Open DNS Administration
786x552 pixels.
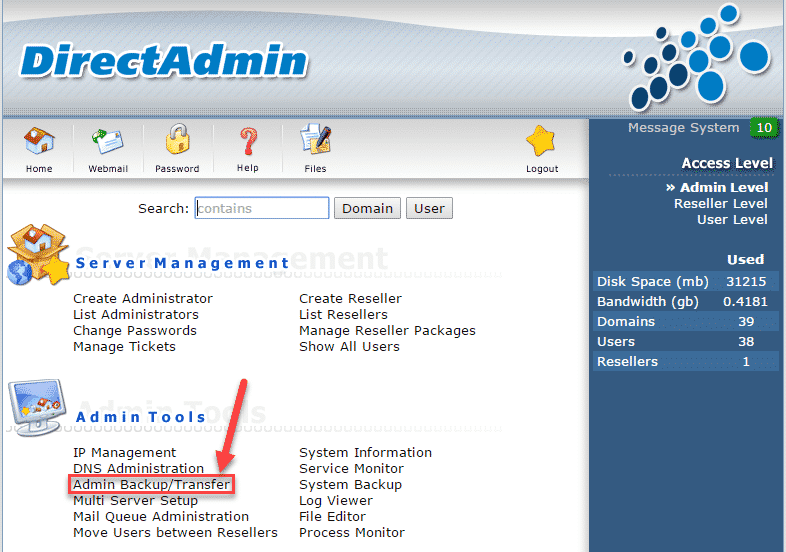pyautogui.click(x=138, y=469)
